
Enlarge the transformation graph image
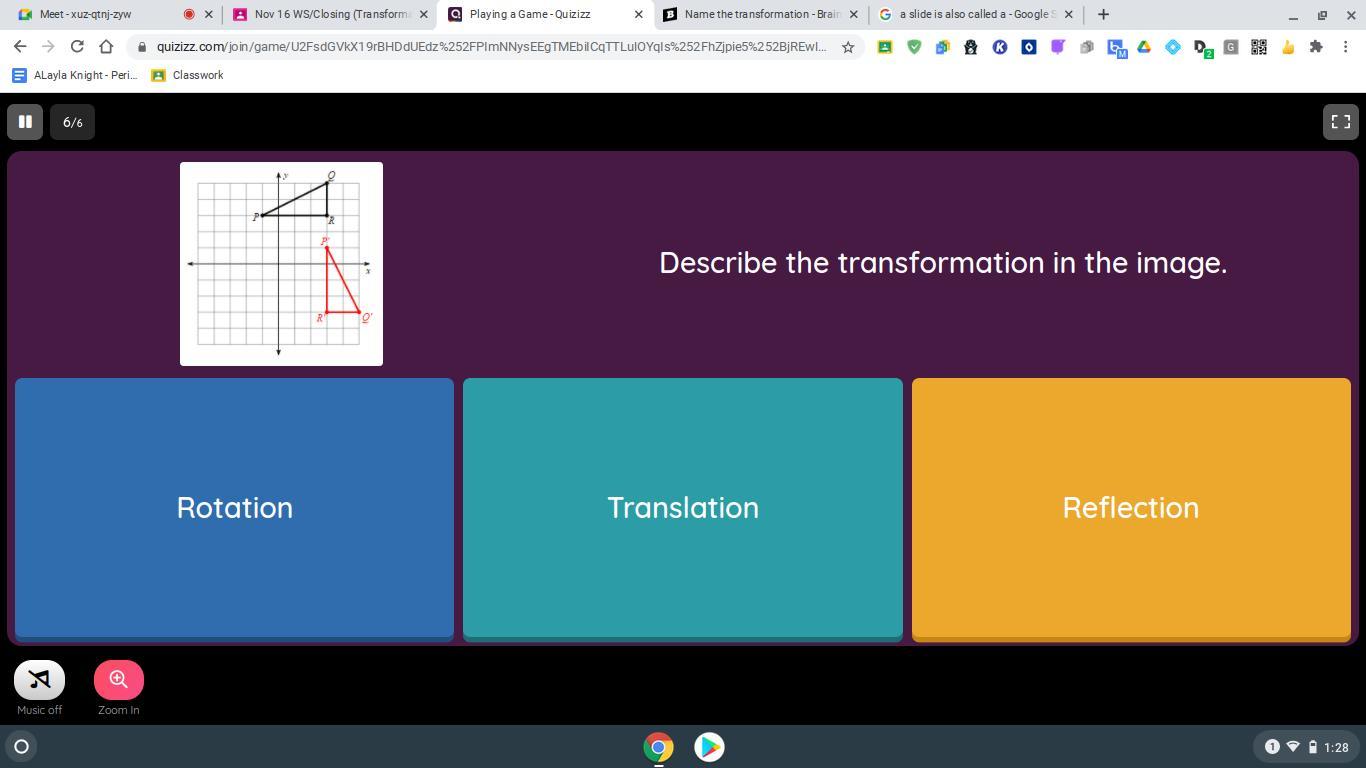(x=281, y=264)
